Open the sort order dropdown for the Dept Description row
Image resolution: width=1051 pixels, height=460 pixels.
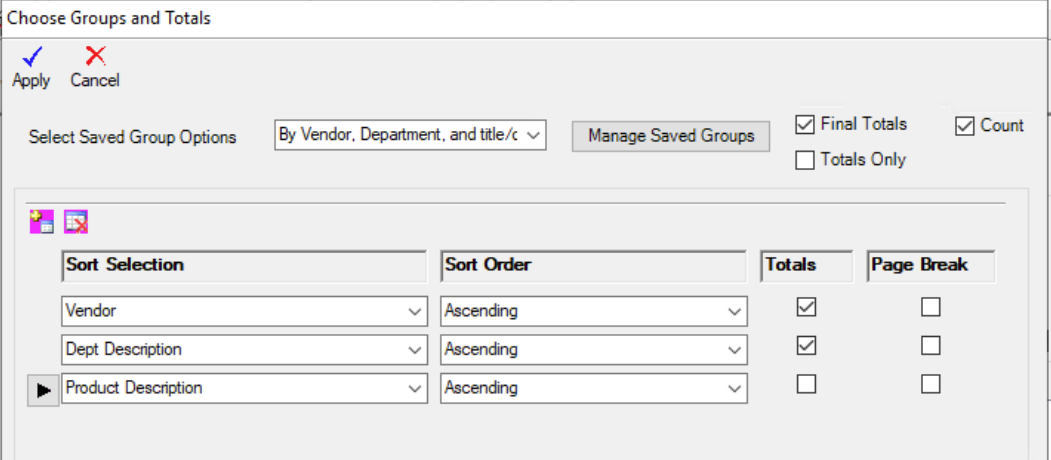tap(735, 350)
